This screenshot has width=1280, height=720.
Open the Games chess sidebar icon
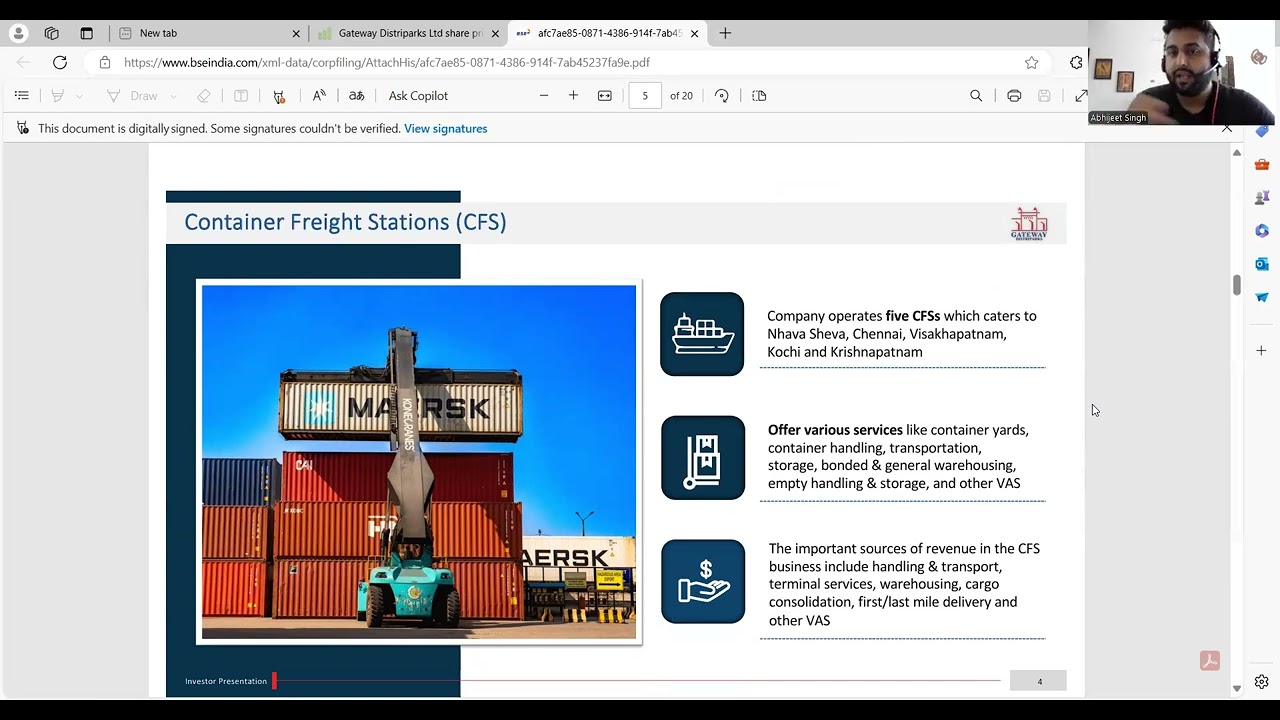(1262, 197)
